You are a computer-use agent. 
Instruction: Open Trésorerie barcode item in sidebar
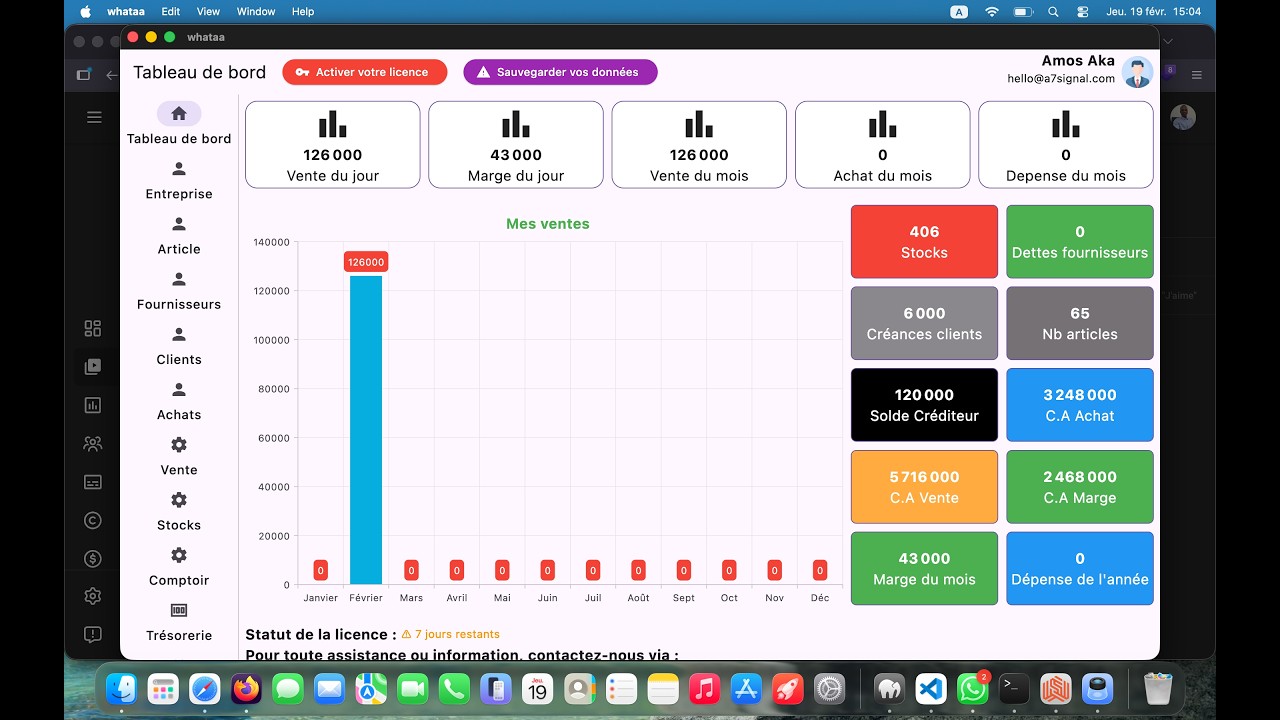[x=179, y=621]
